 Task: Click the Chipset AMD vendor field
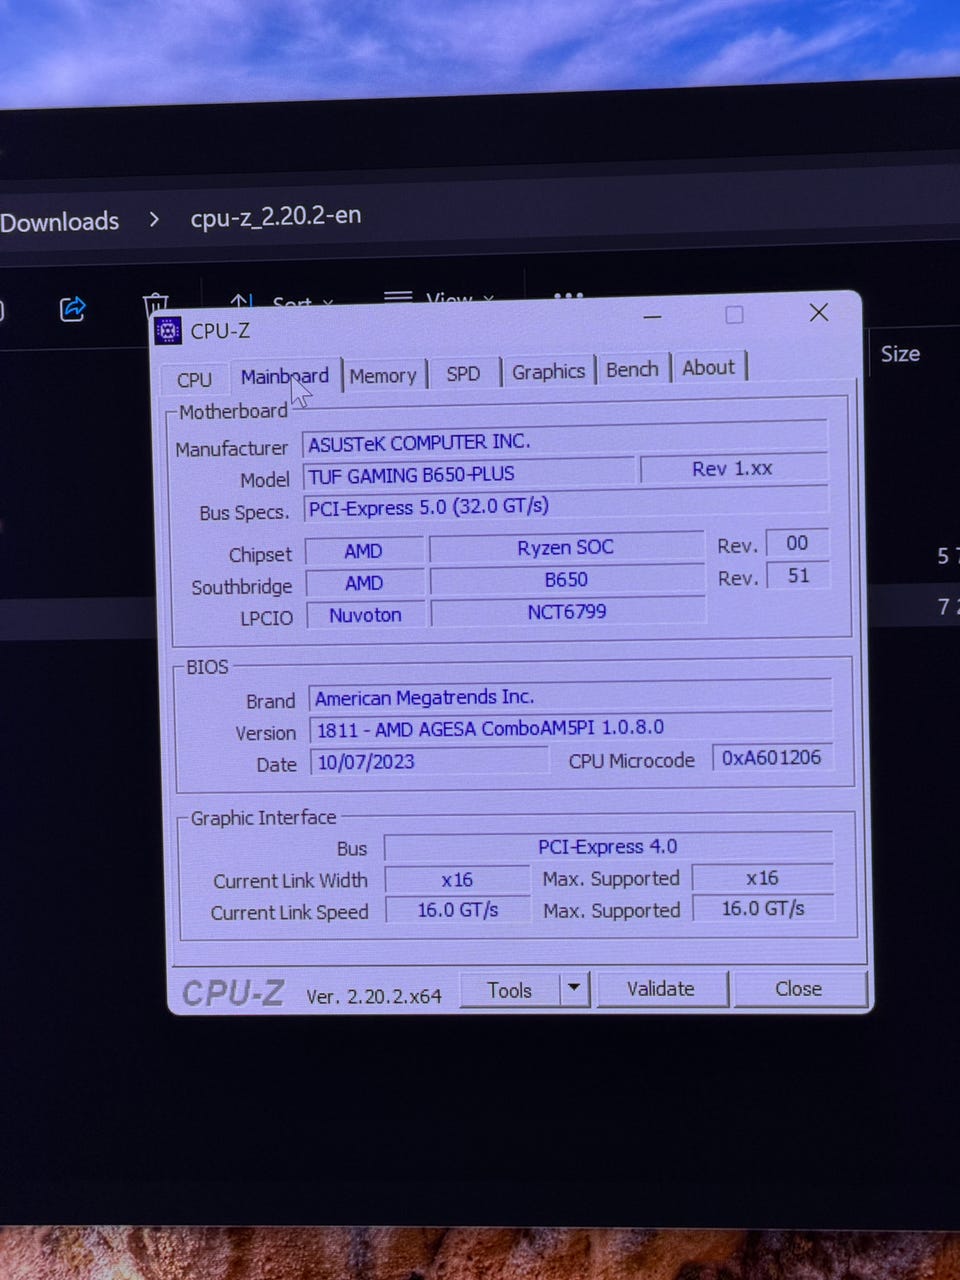pyautogui.click(x=363, y=551)
